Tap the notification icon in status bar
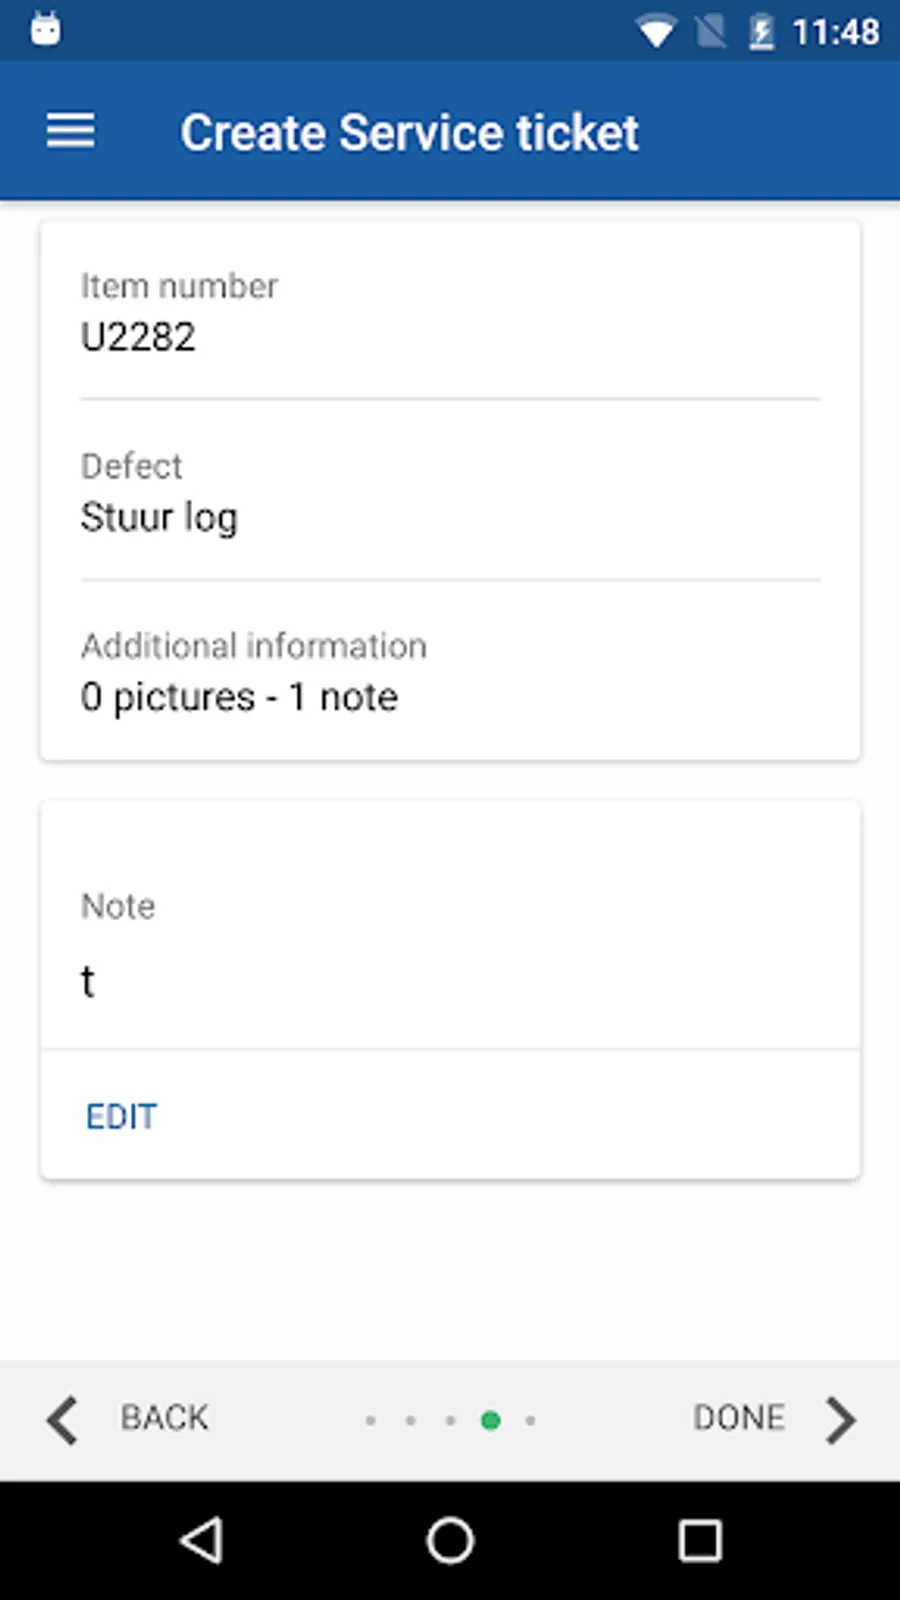The image size is (900, 1600). click(x=45, y=29)
